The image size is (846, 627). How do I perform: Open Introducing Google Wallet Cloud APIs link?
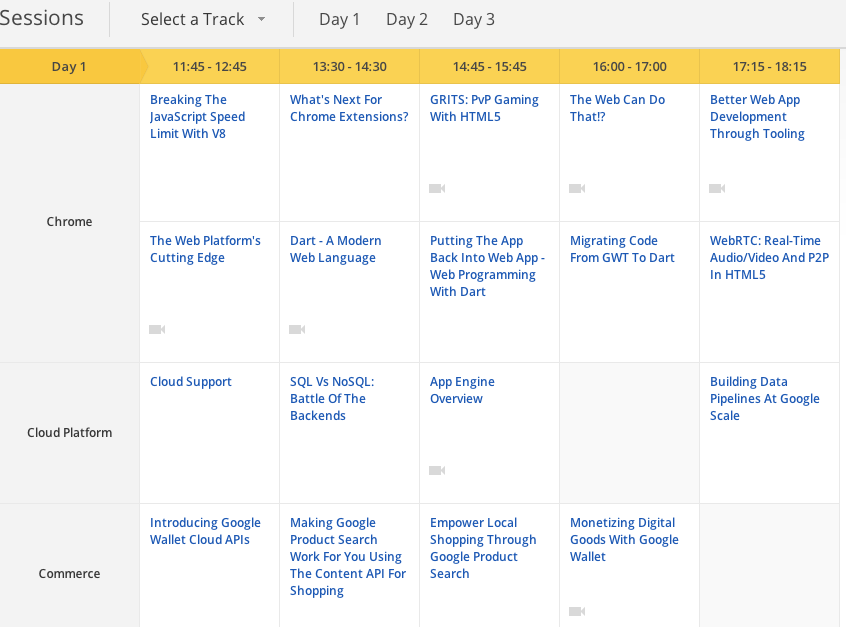(x=205, y=531)
